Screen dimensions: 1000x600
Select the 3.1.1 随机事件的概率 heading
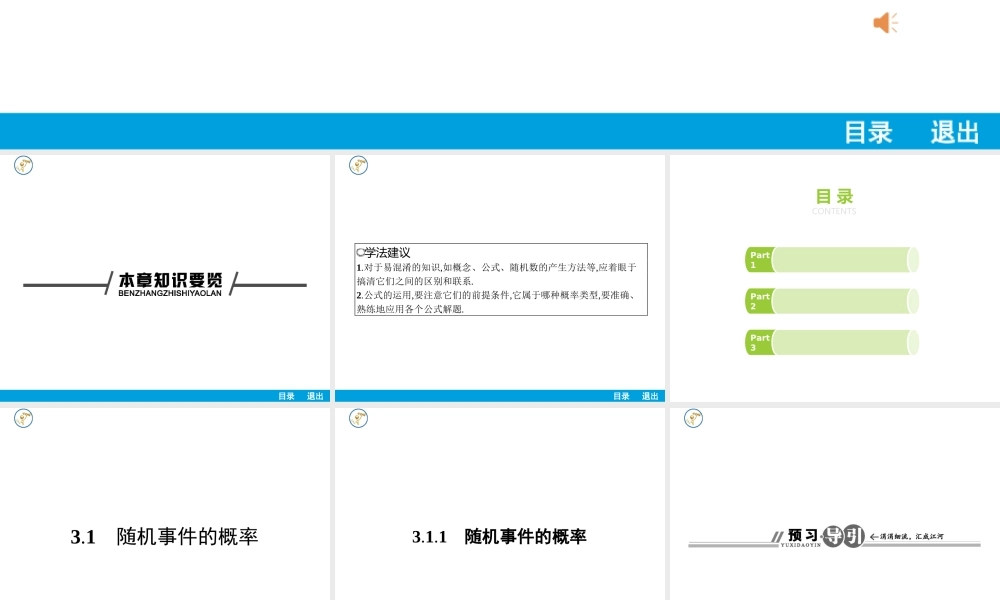click(x=499, y=537)
